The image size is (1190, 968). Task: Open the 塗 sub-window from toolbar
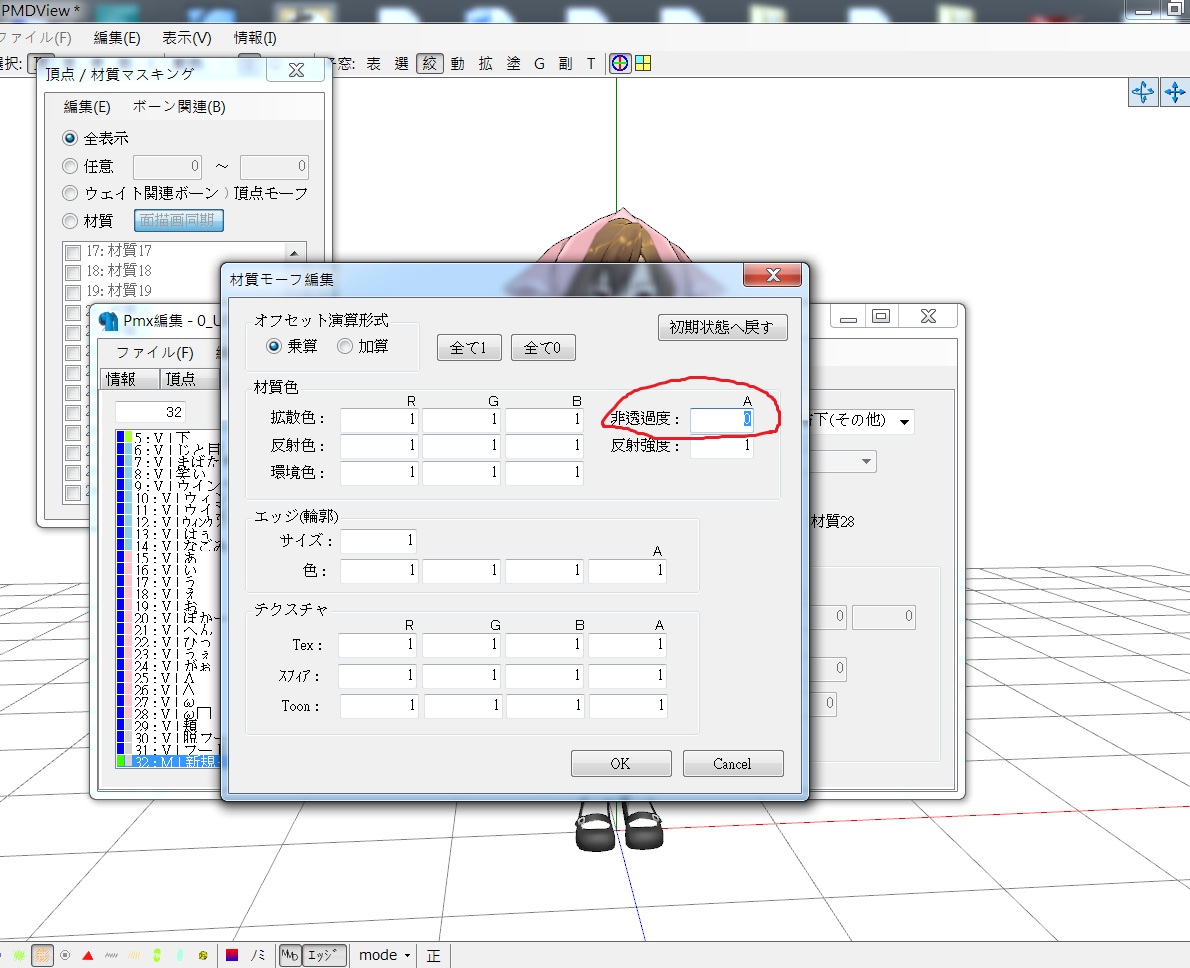[x=514, y=64]
